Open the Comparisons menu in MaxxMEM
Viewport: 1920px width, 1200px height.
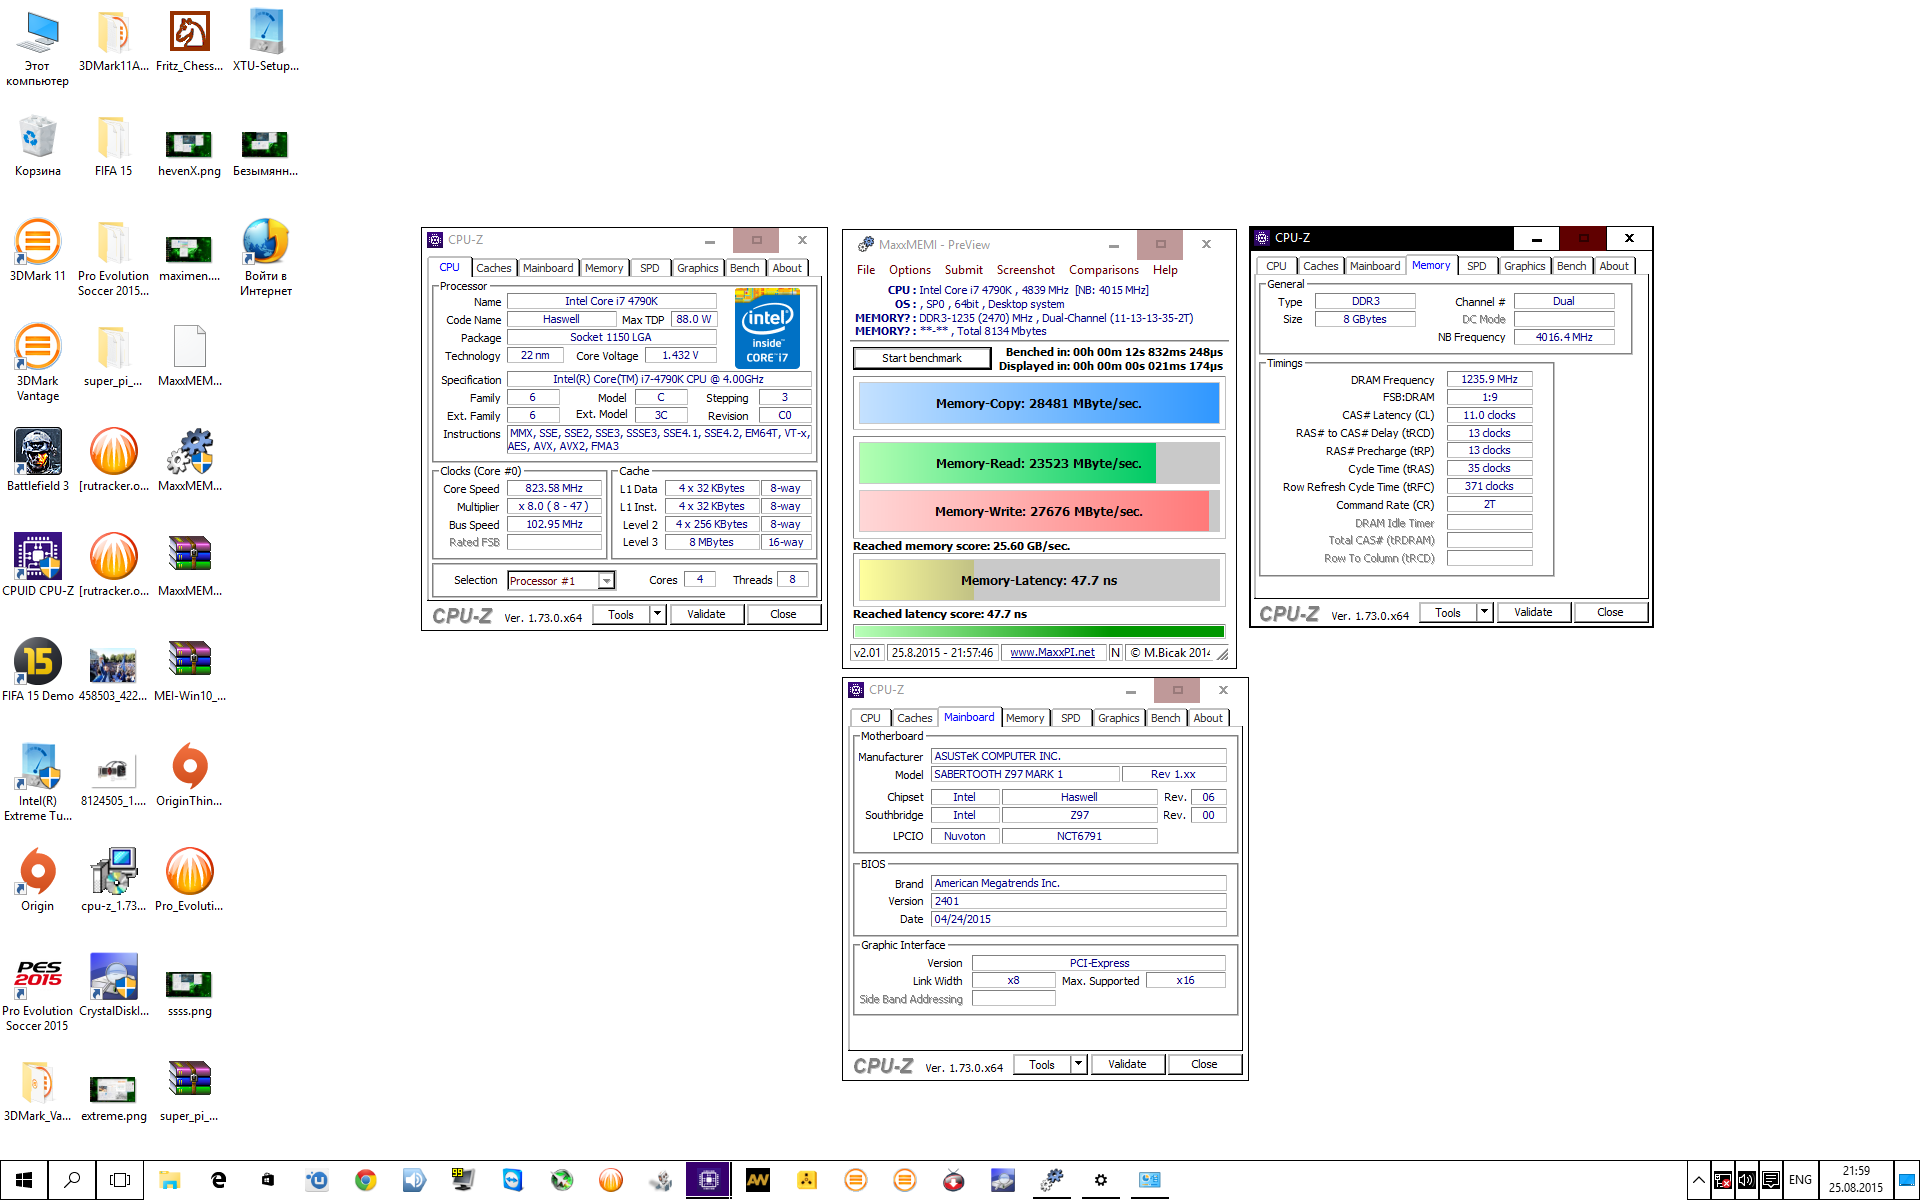point(1104,270)
